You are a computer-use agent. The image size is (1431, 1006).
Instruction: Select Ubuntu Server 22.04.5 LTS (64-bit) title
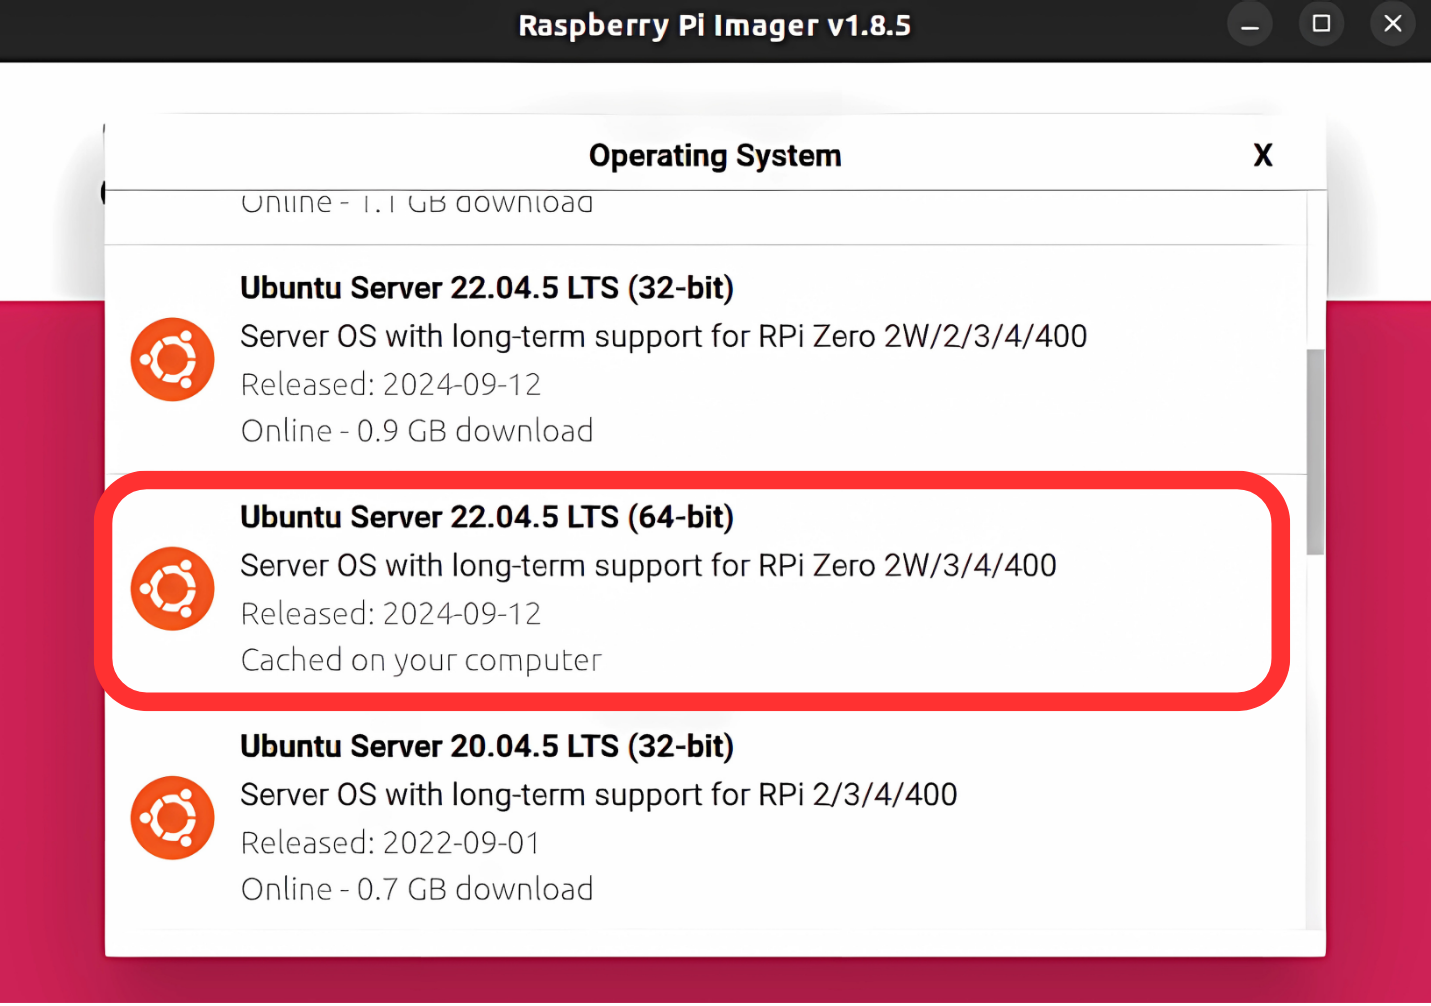point(487,517)
